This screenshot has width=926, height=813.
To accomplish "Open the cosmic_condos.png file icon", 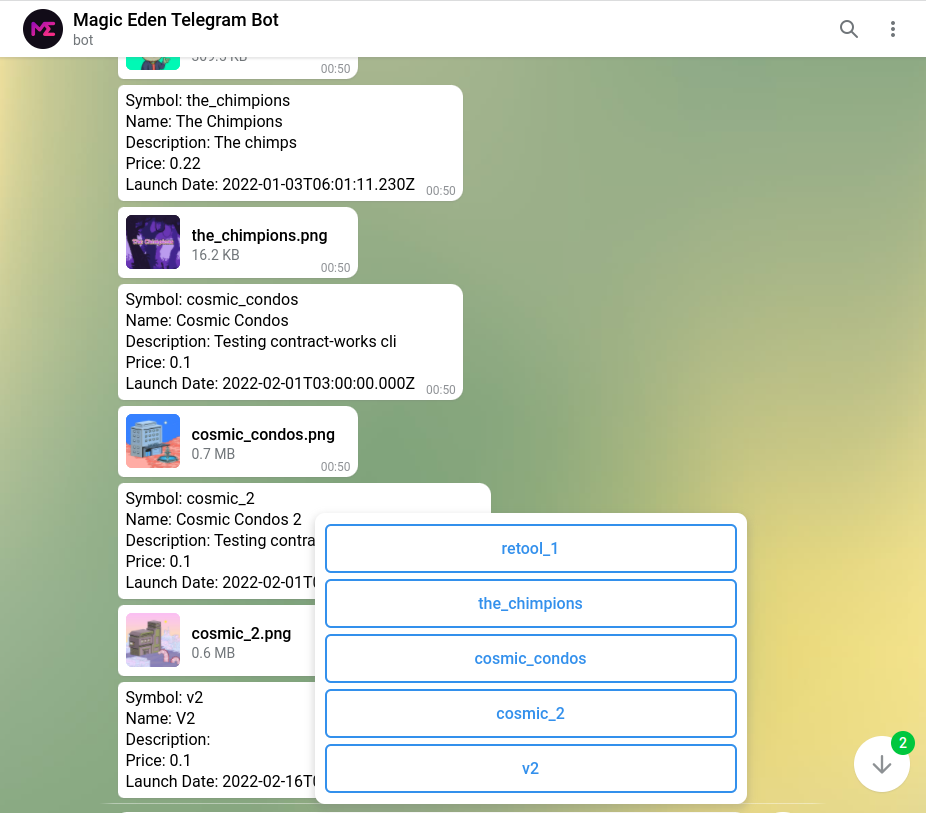I will [152, 441].
